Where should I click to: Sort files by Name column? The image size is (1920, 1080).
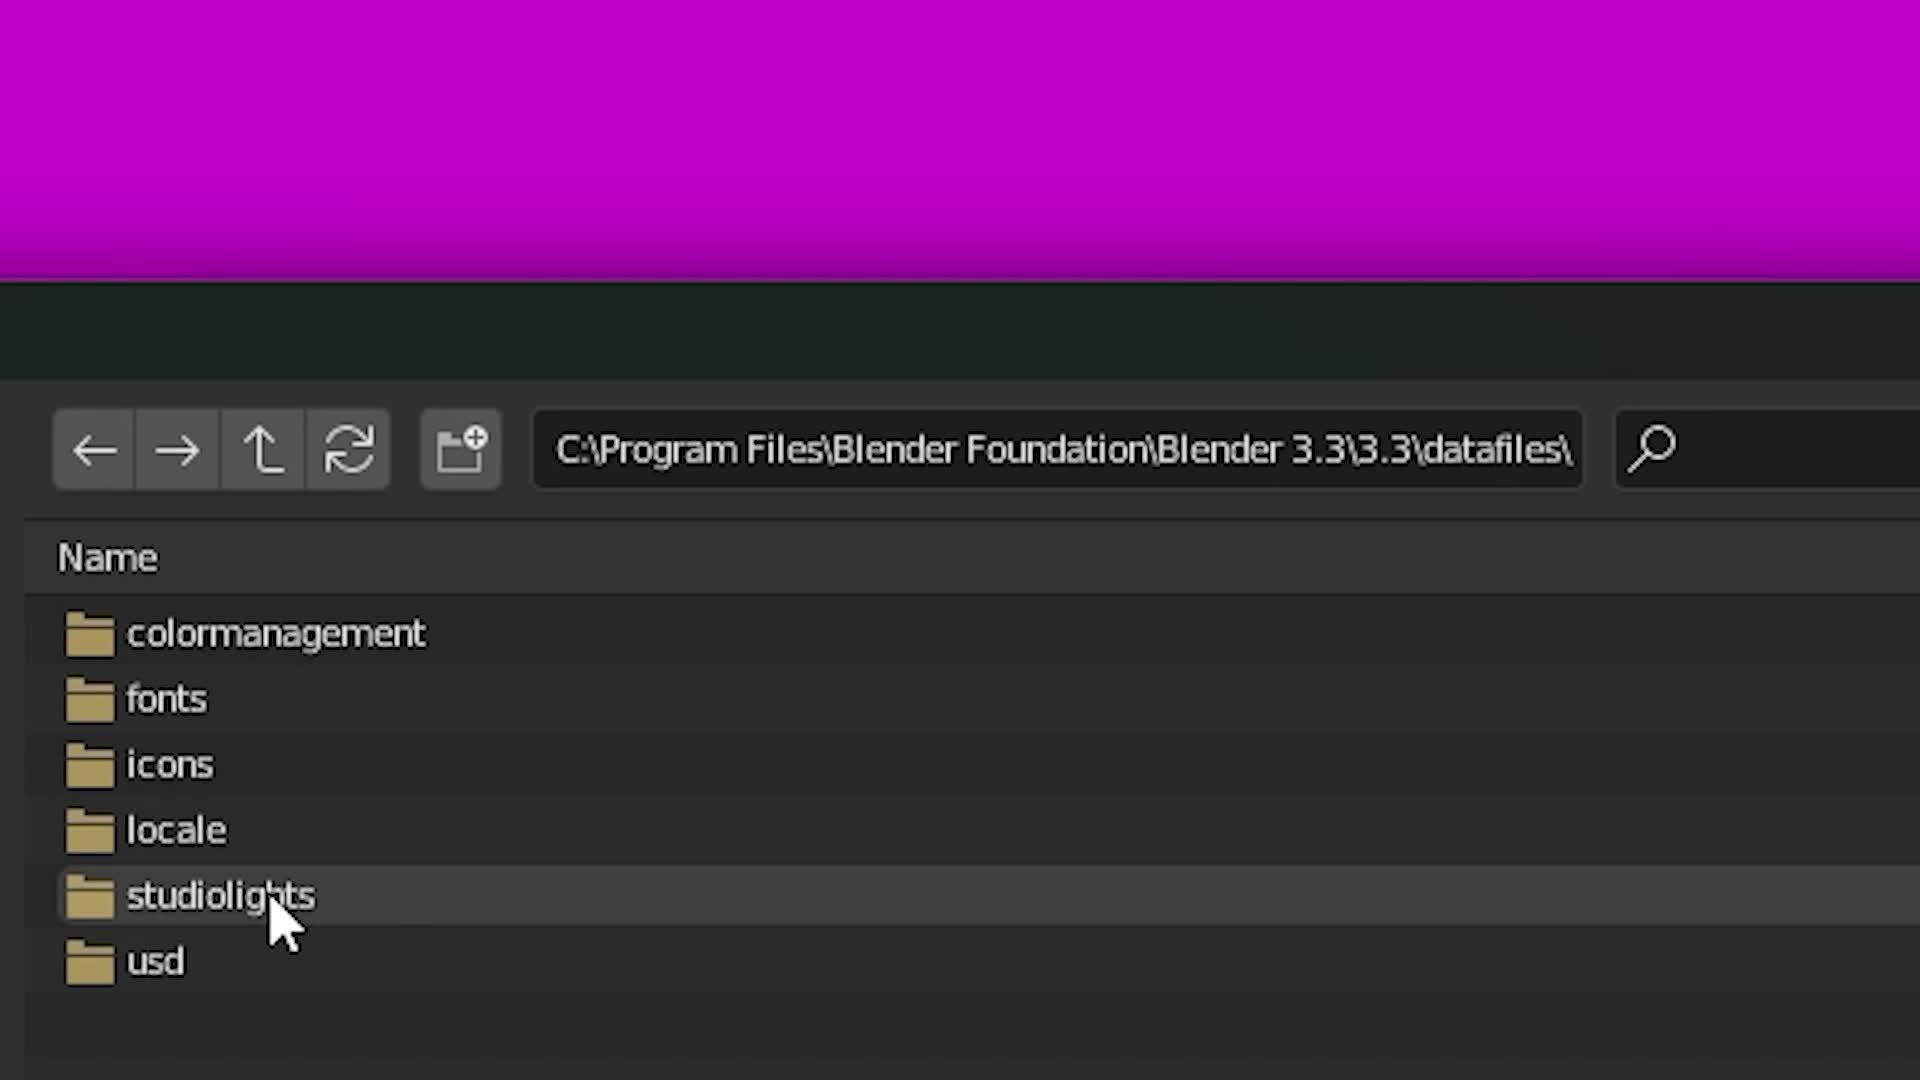tap(107, 558)
